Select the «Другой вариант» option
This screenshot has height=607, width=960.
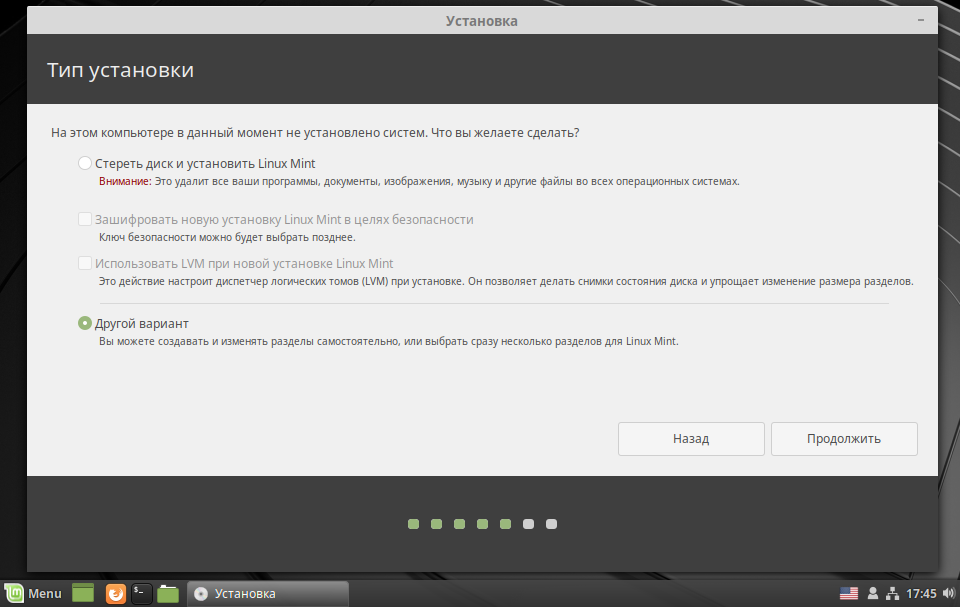[83, 323]
